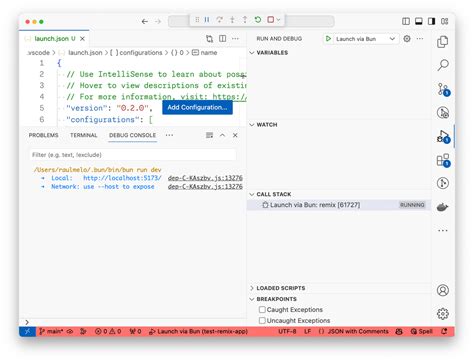This screenshot has height=362, width=474.
Task: Switch to the Problems tab
Action: 43,135
